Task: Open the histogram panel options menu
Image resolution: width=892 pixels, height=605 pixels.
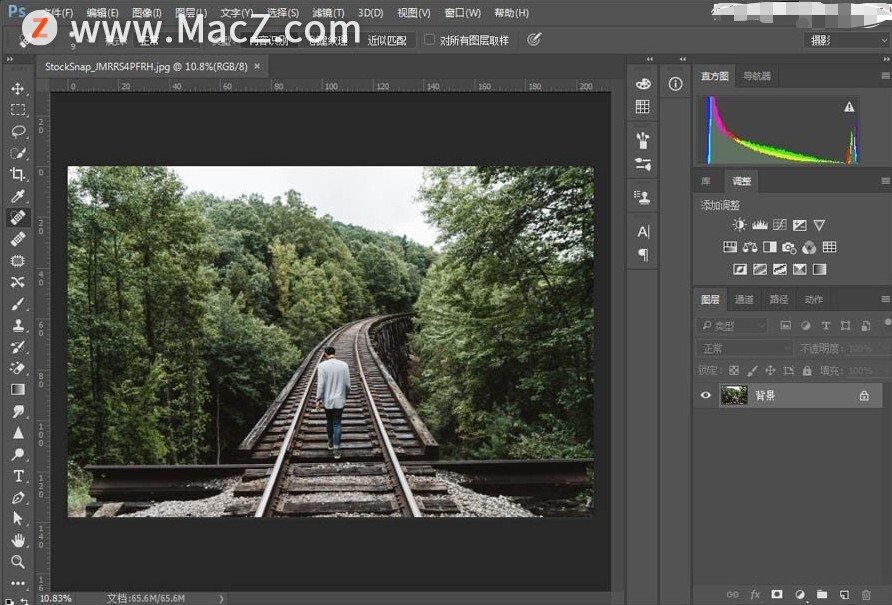Action: pos(885,76)
